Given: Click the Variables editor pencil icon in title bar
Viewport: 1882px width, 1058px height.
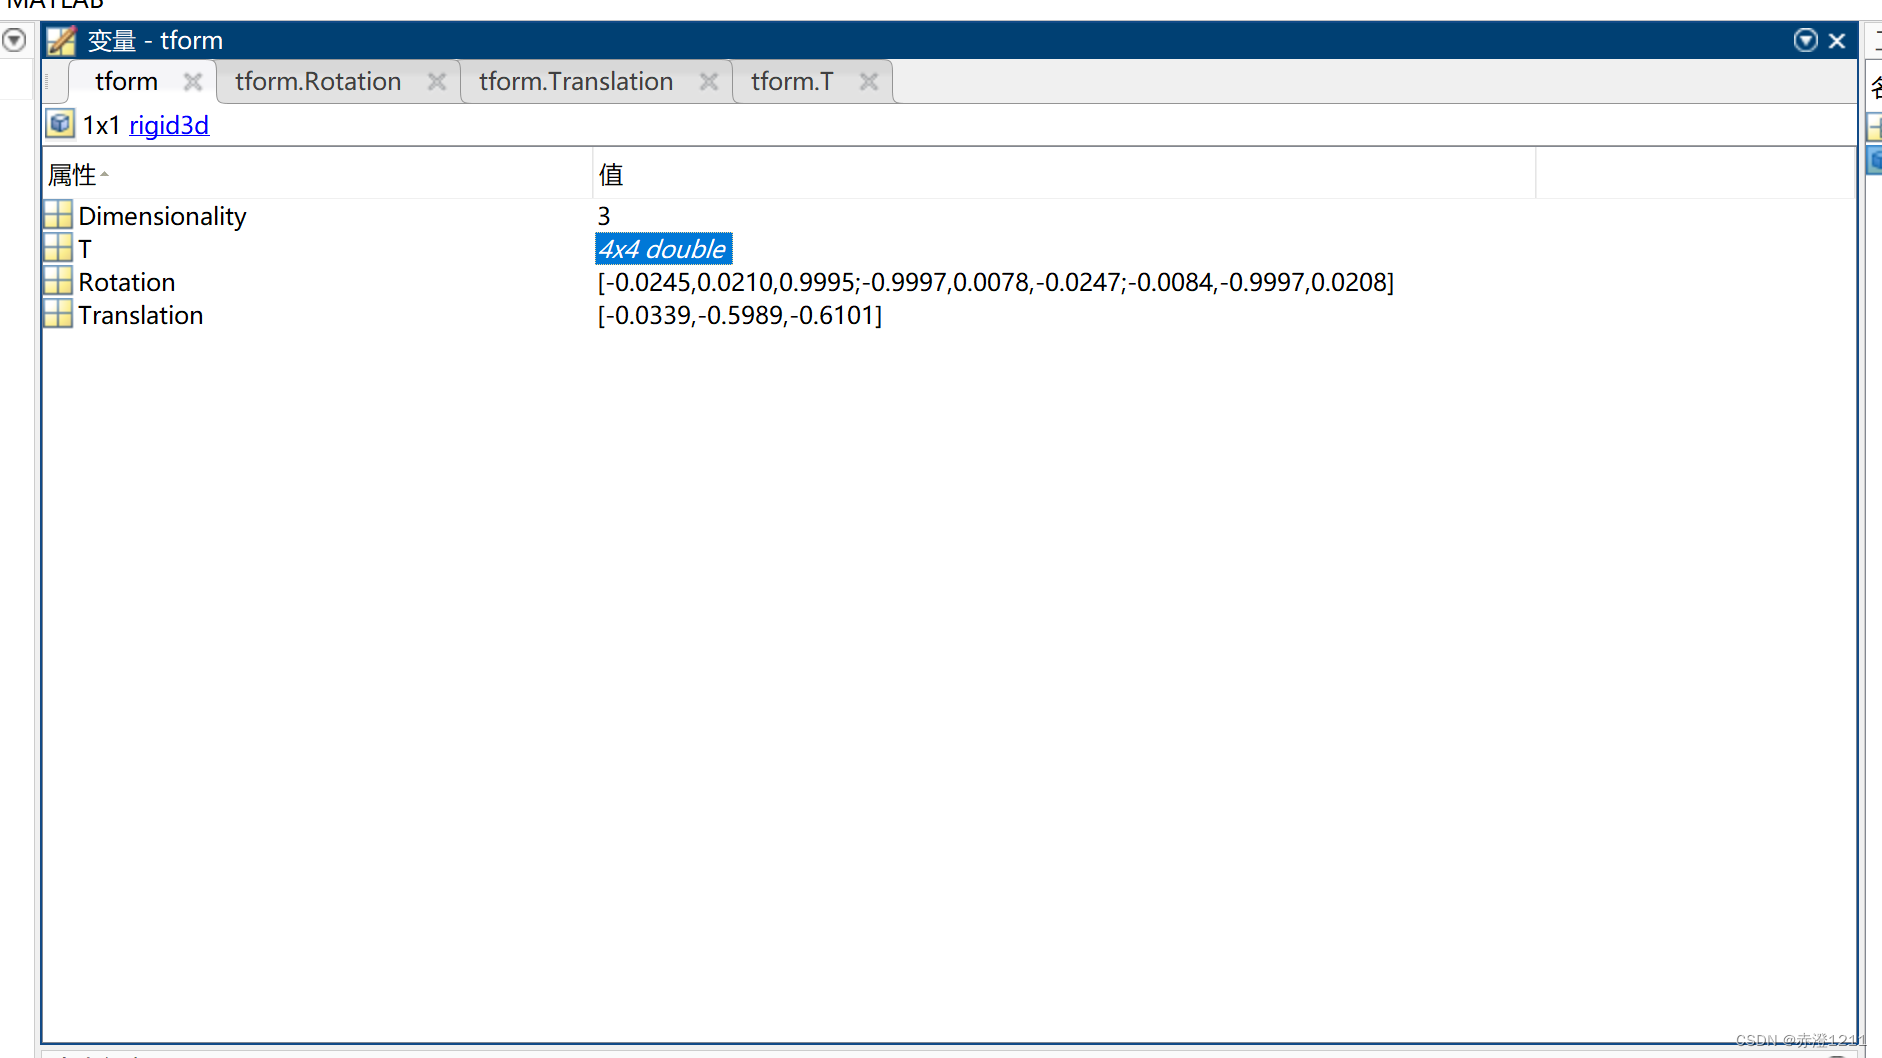Looking at the screenshot, I should (x=60, y=40).
